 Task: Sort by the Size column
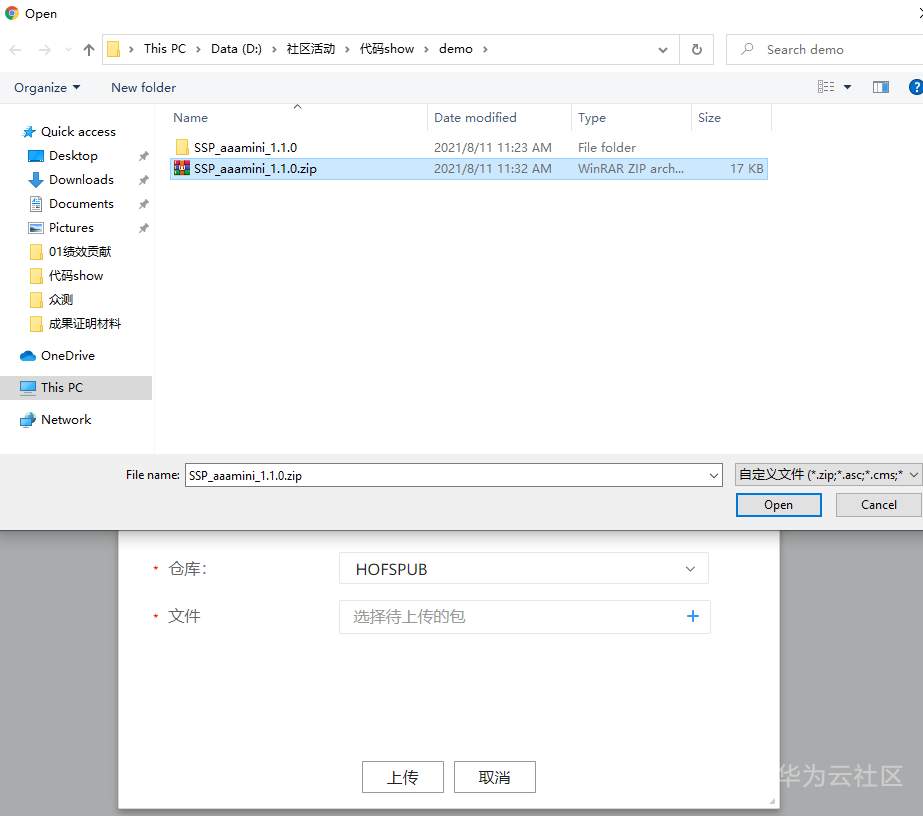click(x=731, y=117)
